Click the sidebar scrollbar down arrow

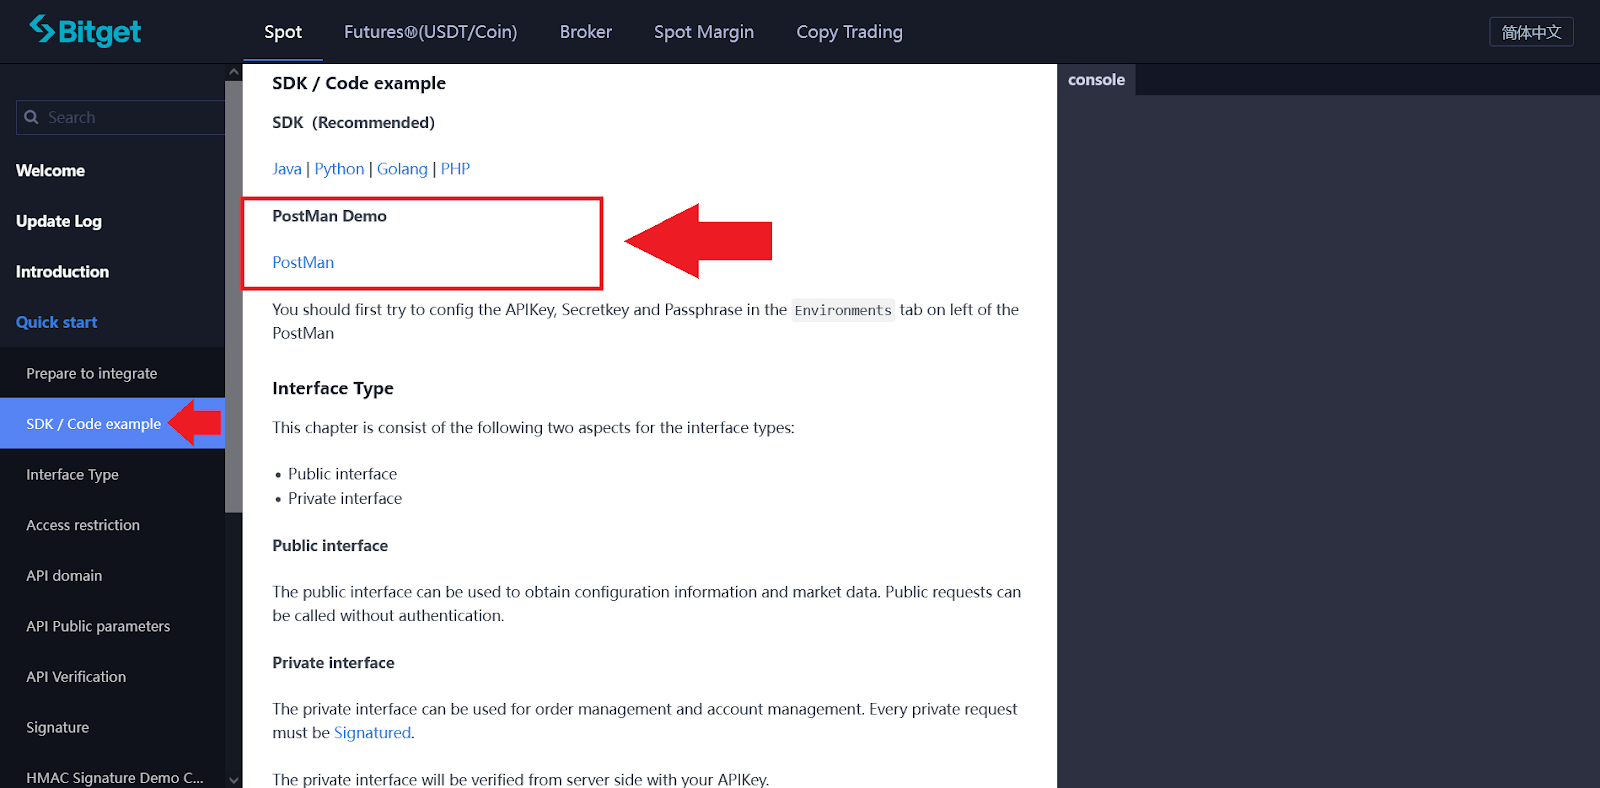click(234, 780)
